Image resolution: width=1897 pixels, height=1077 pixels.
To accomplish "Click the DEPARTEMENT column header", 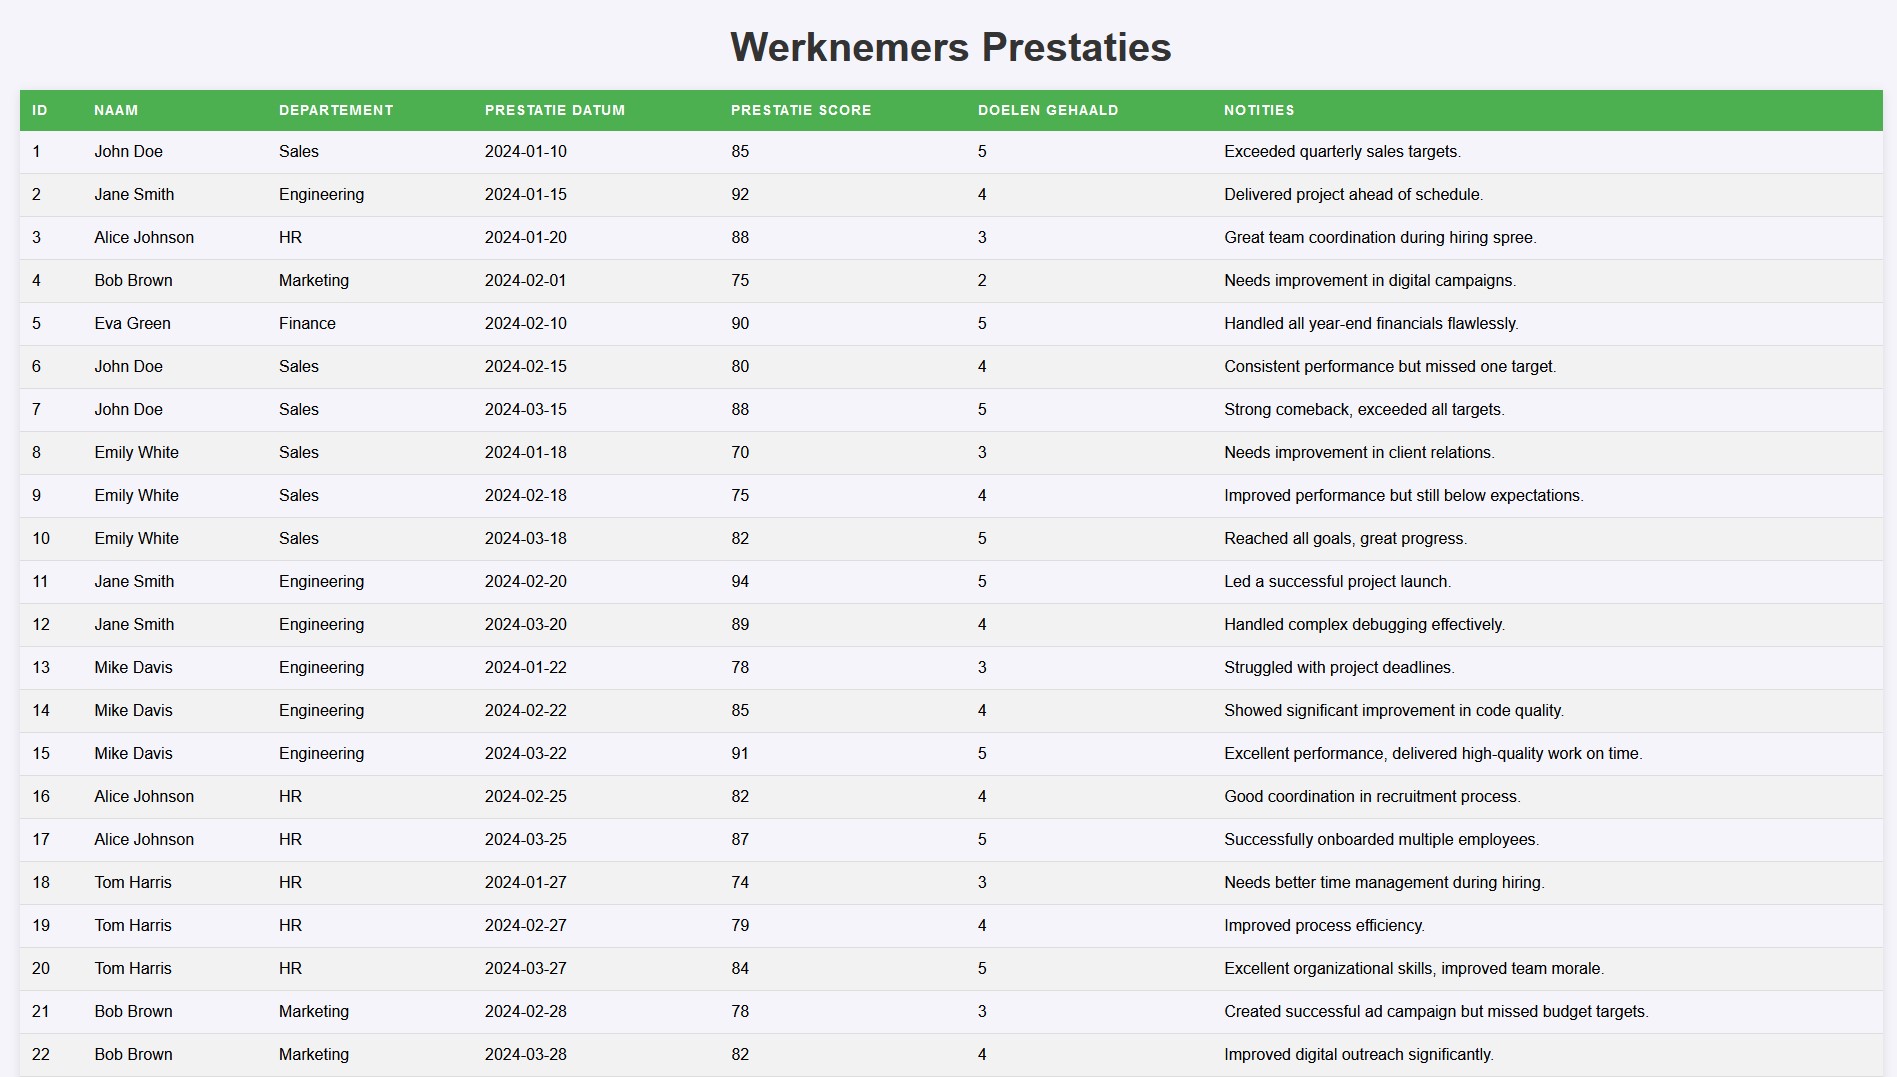I will pos(336,110).
